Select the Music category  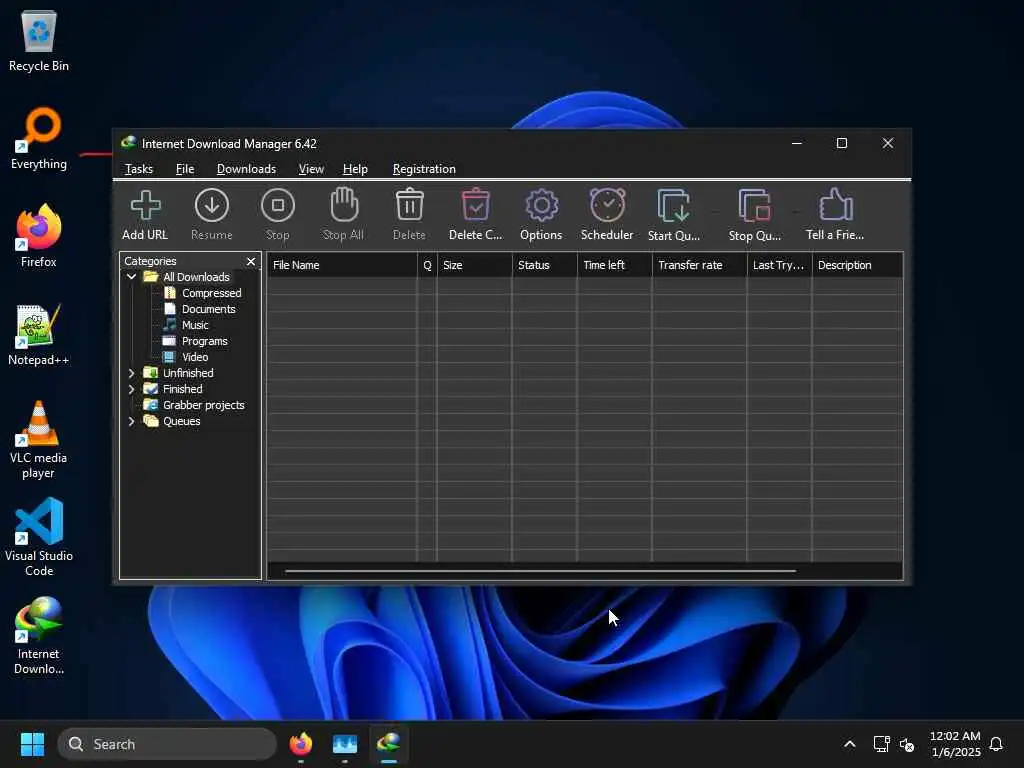tap(195, 325)
